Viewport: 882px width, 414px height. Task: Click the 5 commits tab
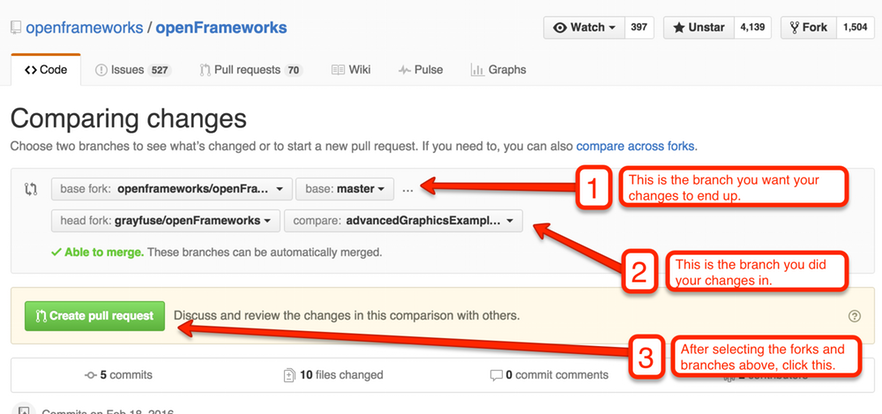pyautogui.click(x=118, y=375)
